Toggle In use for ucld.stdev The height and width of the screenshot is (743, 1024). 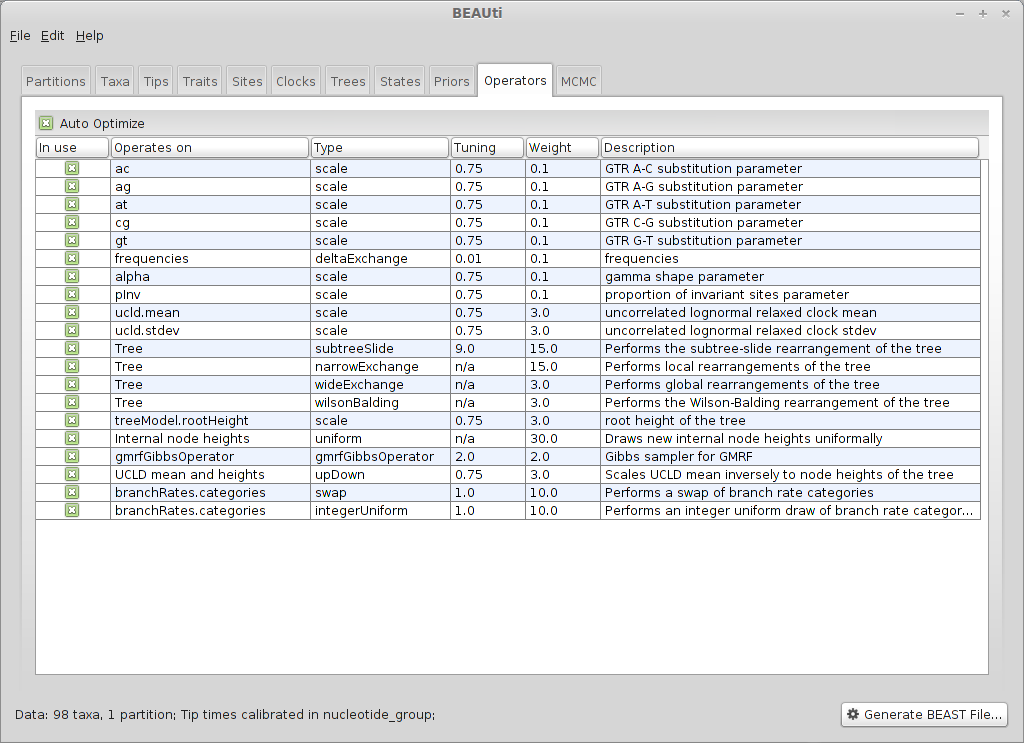pos(72,330)
